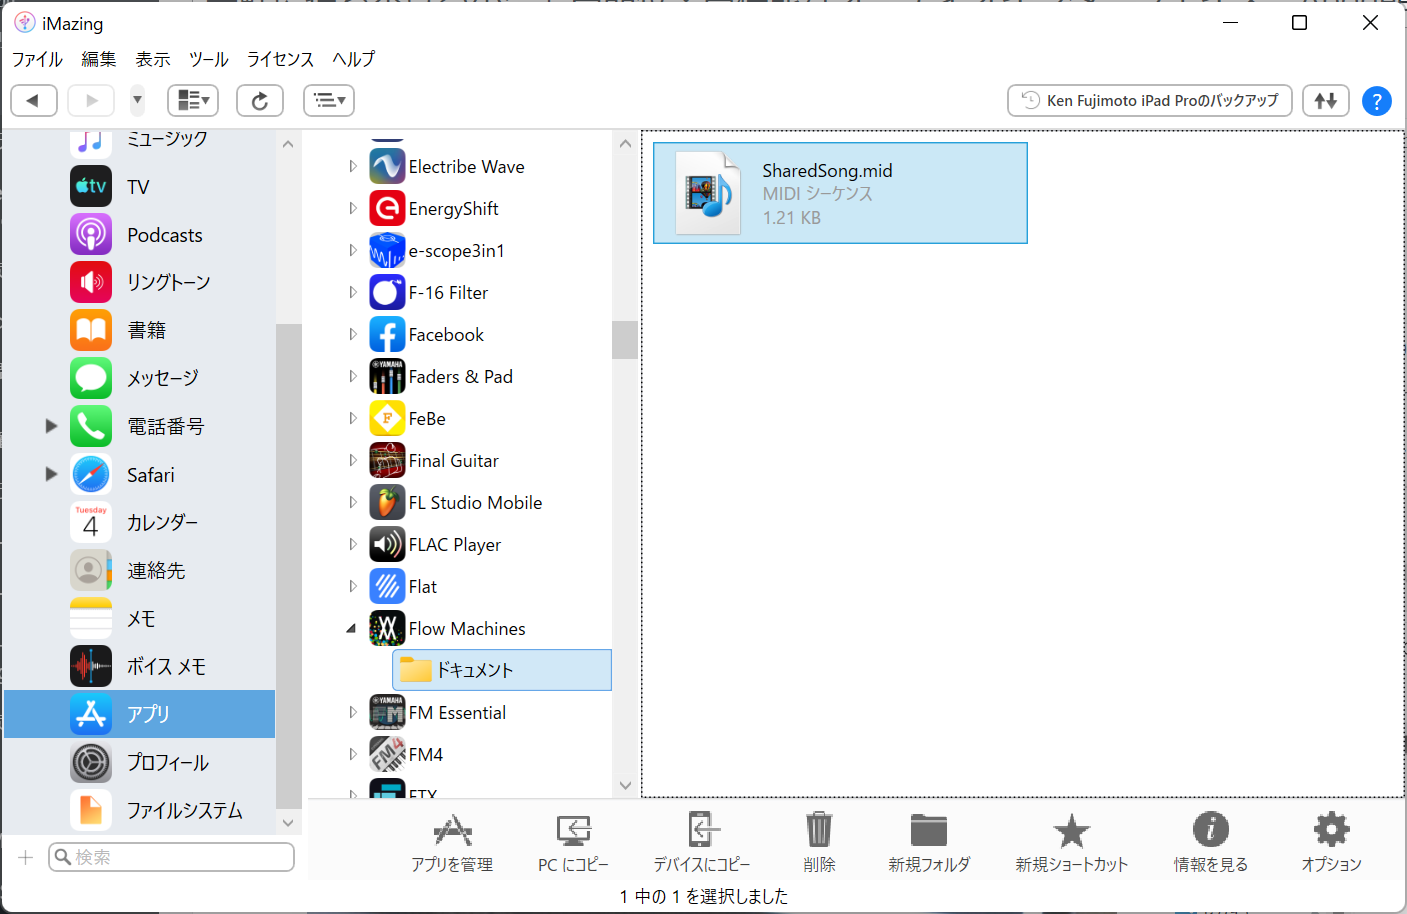Open Podcasts in the sidebar

tap(139, 235)
